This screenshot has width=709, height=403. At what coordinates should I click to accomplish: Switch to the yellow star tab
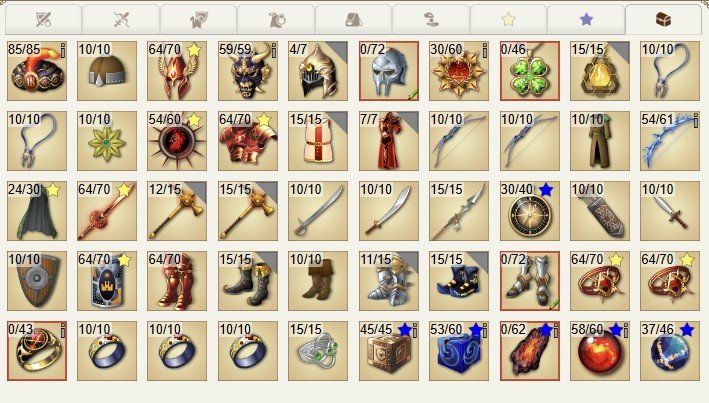508,20
